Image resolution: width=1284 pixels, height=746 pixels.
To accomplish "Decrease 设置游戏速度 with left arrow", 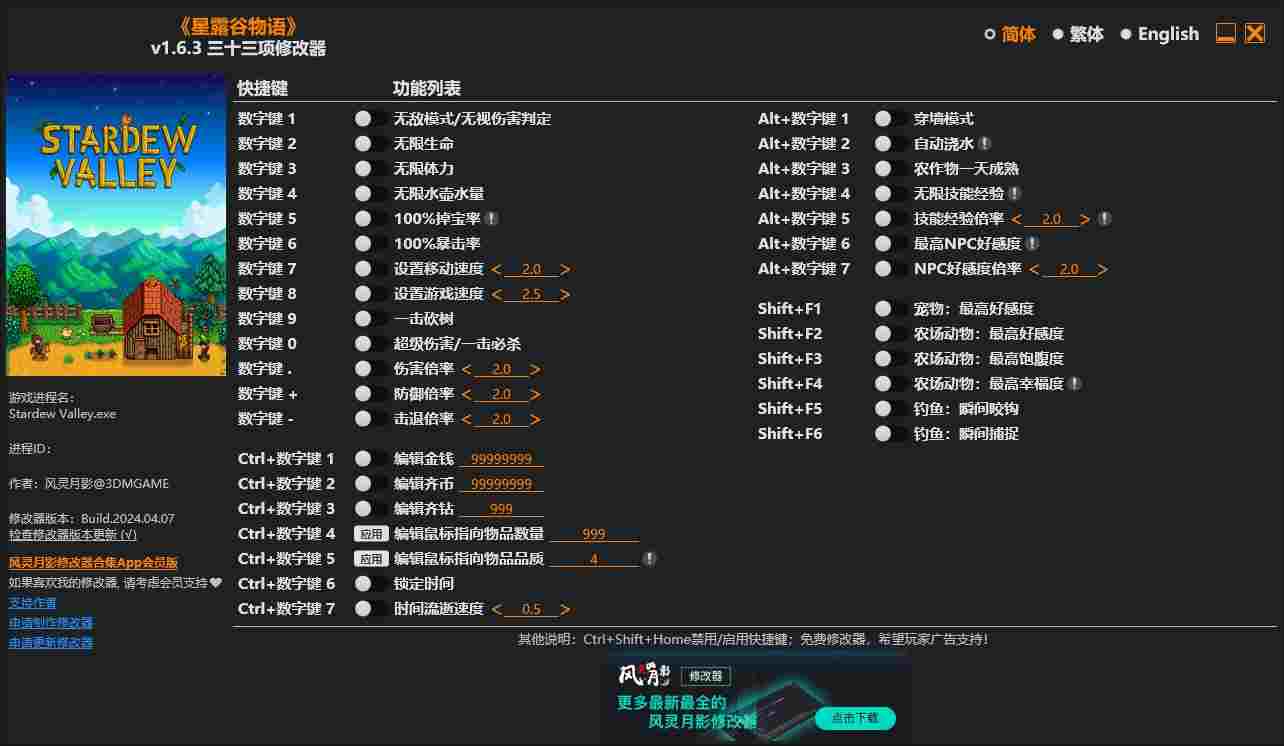I will (x=496, y=294).
